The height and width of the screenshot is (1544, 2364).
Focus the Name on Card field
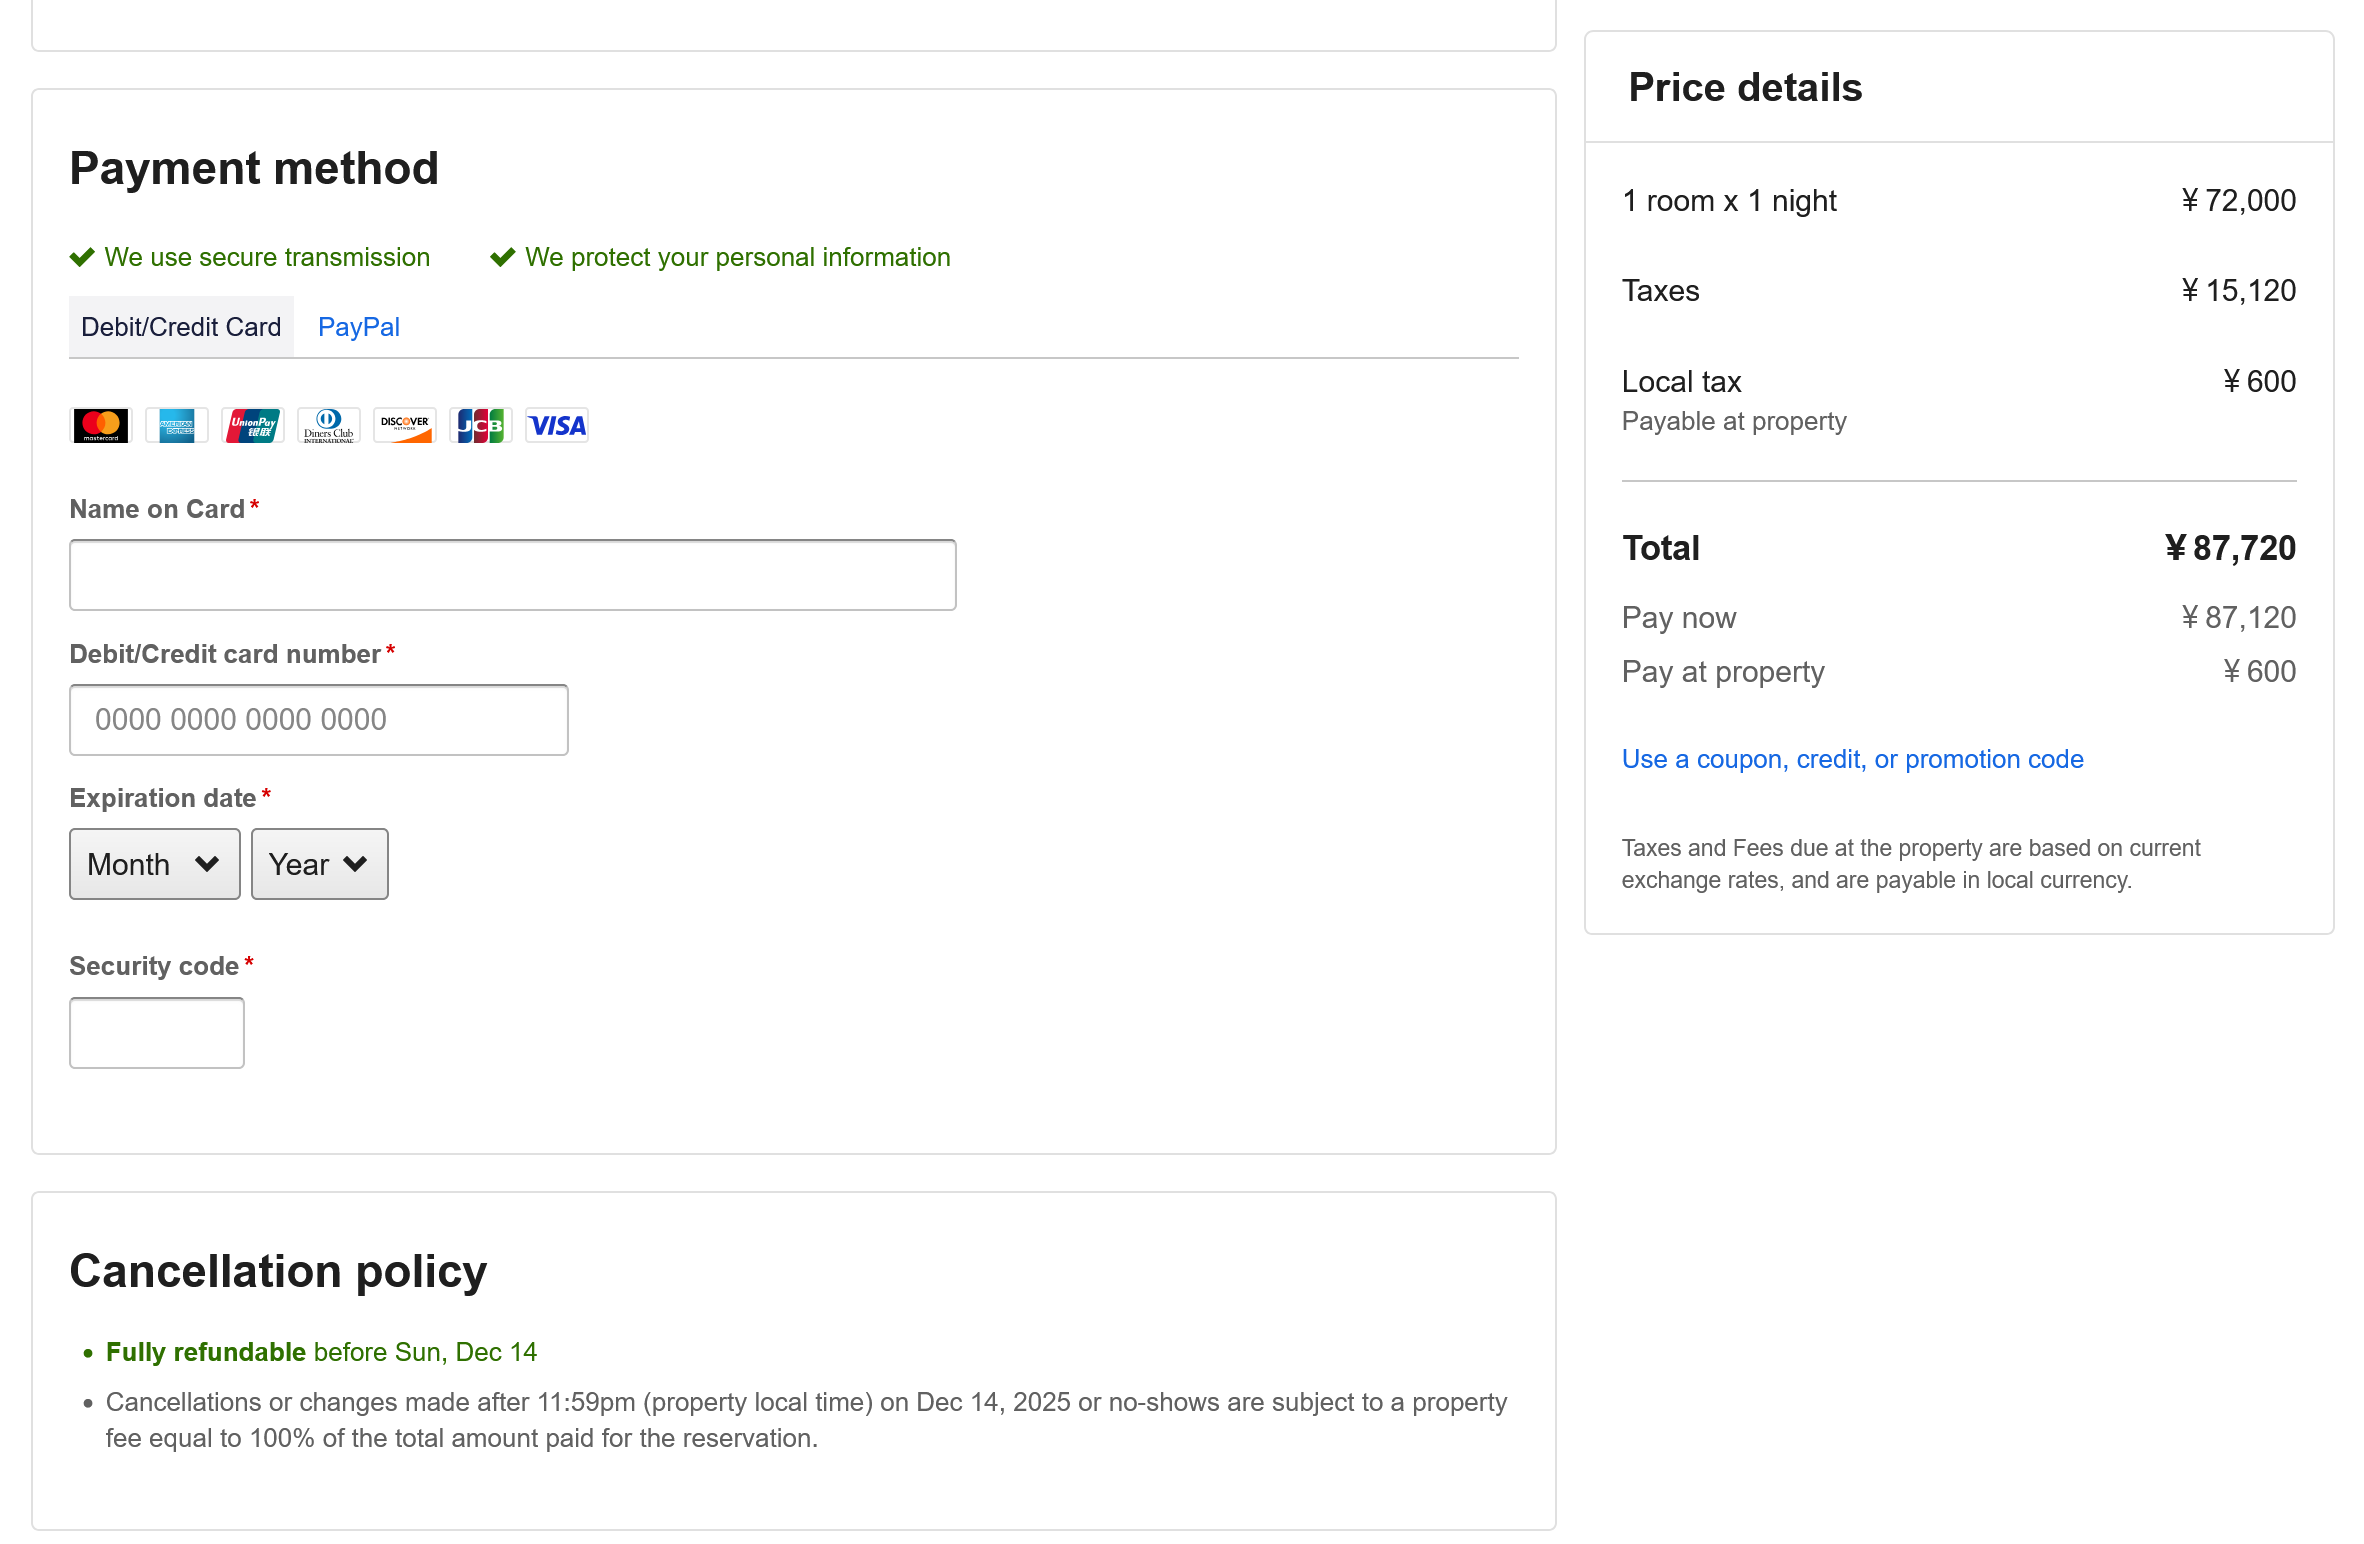512,575
